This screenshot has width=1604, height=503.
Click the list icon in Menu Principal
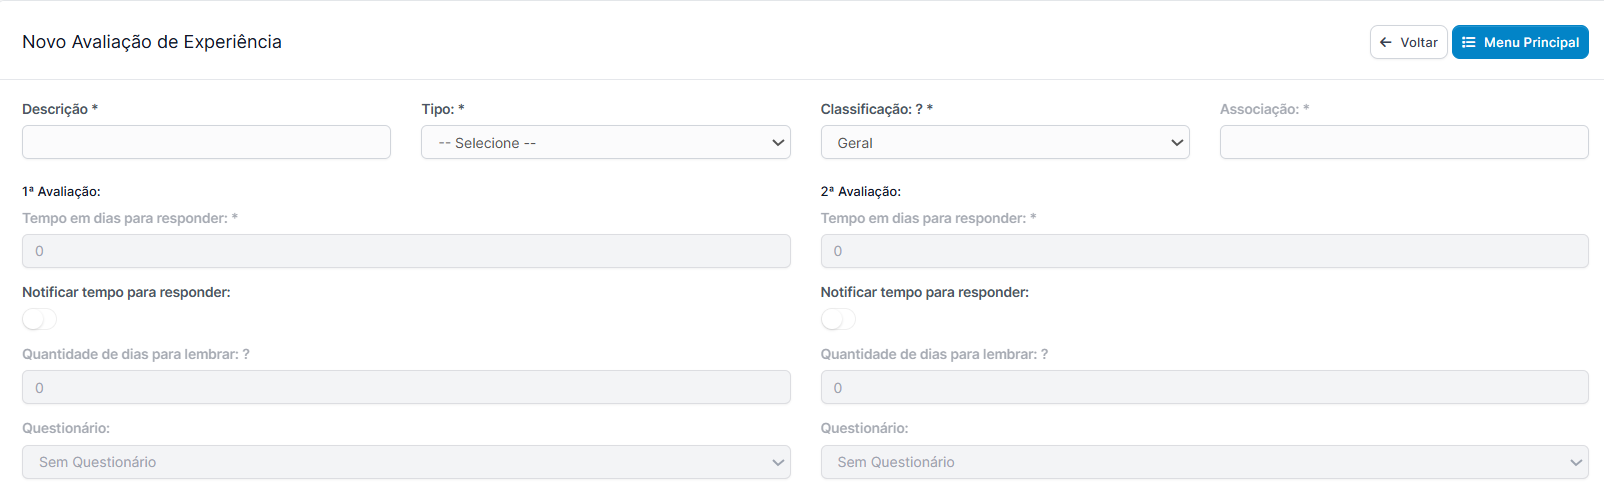[1468, 42]
